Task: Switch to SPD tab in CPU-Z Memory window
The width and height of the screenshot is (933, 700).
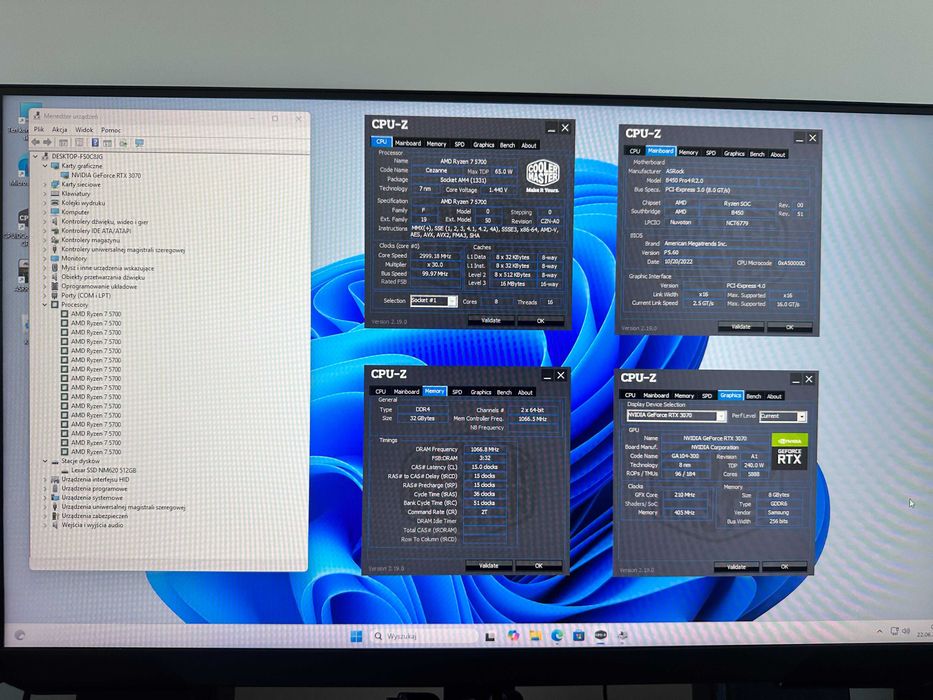Action: tap(457, 392)
